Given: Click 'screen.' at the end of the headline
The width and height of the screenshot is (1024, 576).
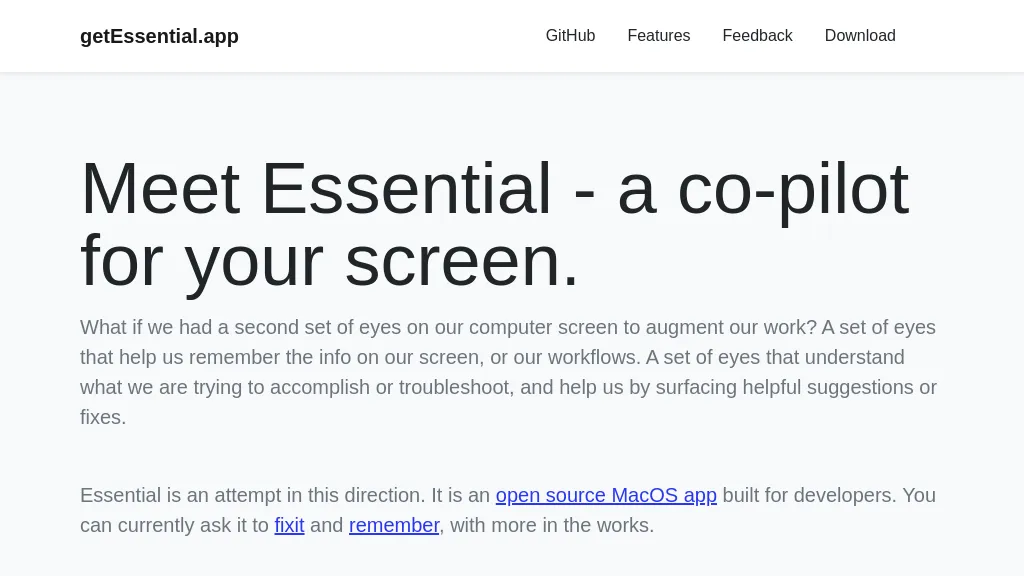Looking at the screenshot, I should 462,261.
